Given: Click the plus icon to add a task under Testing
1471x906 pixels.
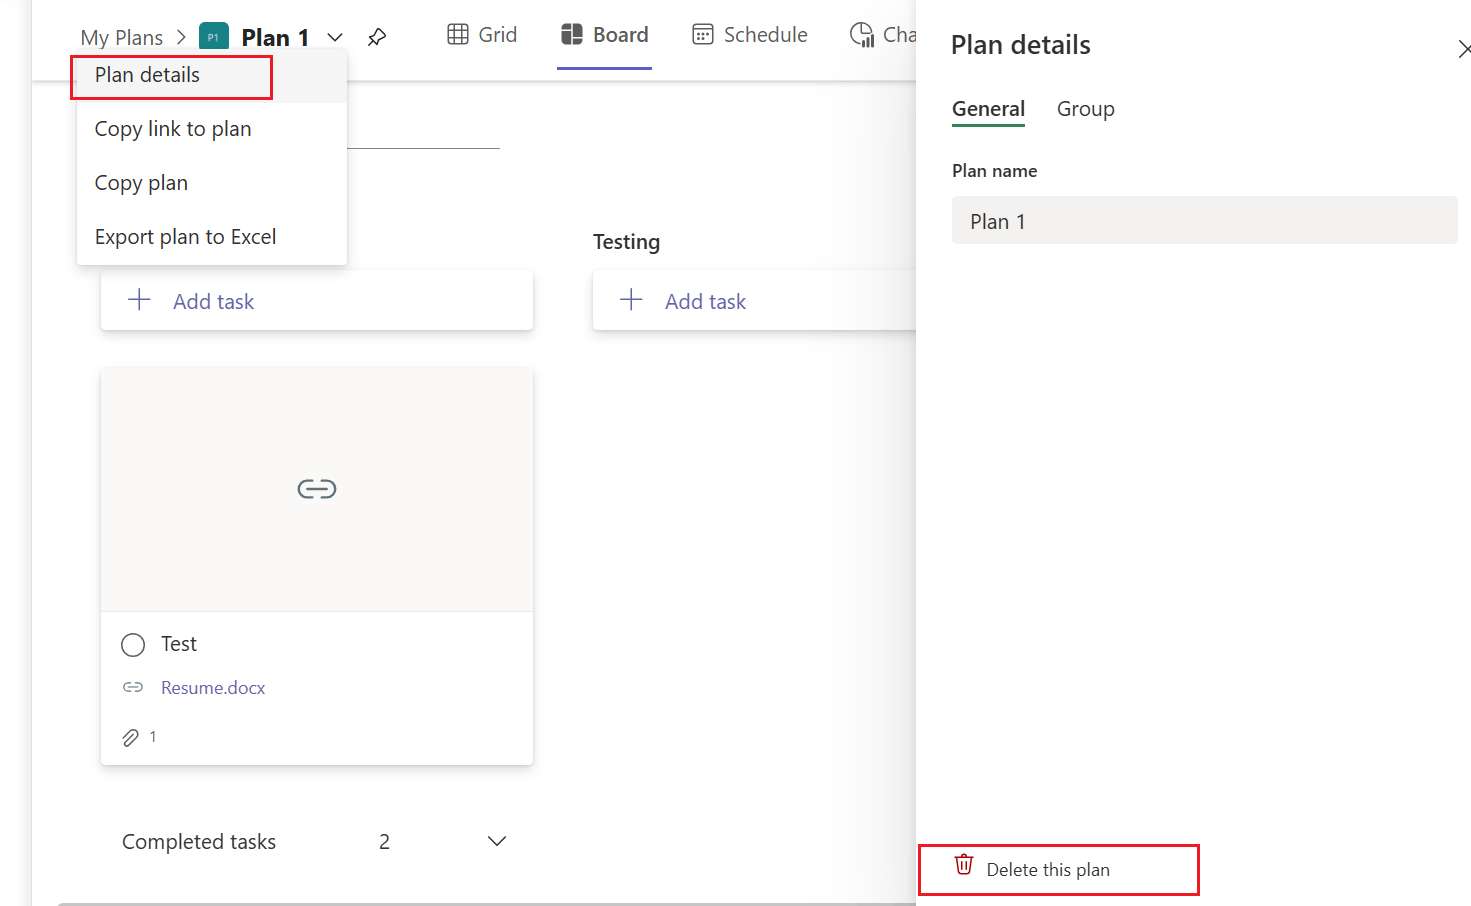Looking at the screenshot, I should point(632,300).
